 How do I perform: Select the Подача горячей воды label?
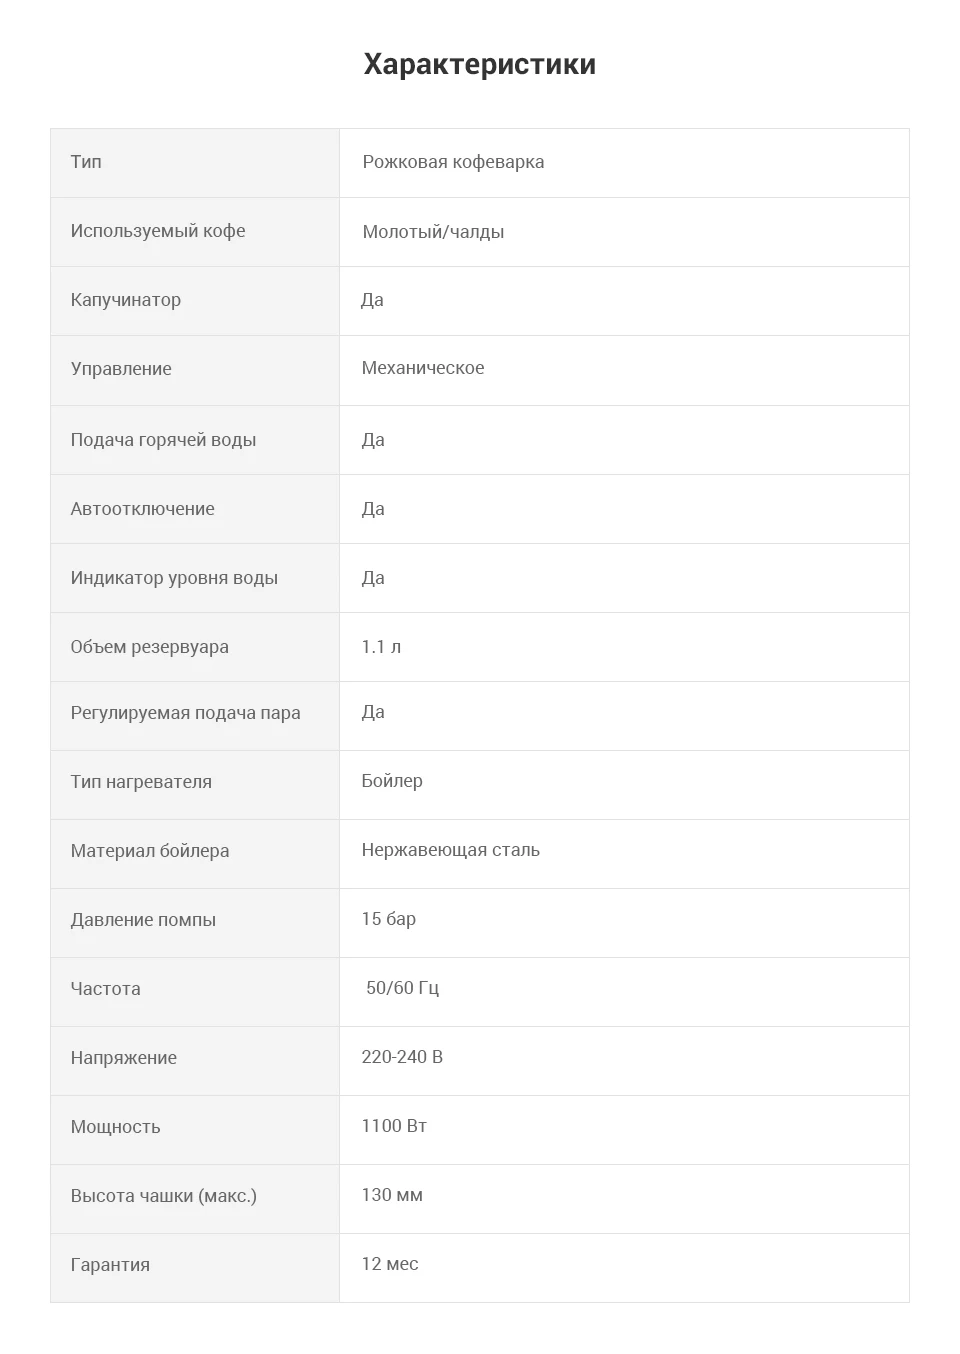click(163, 440)
